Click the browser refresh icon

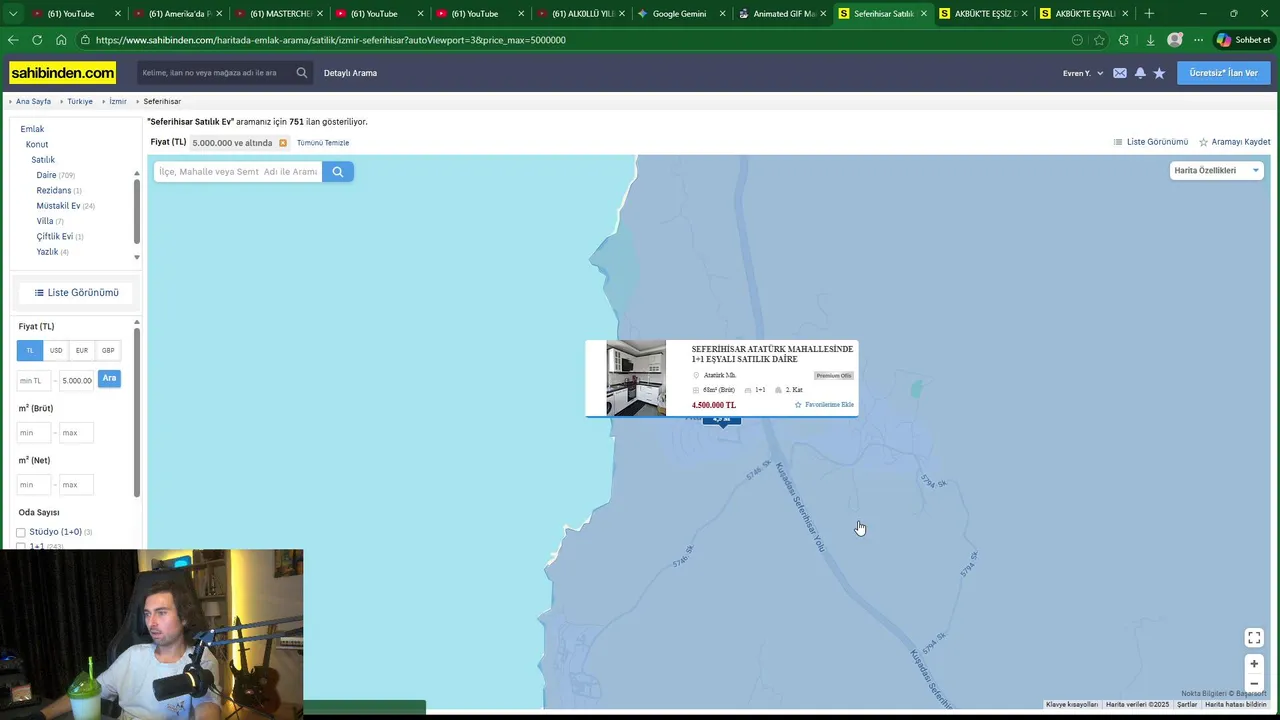(x=37, y=40)
